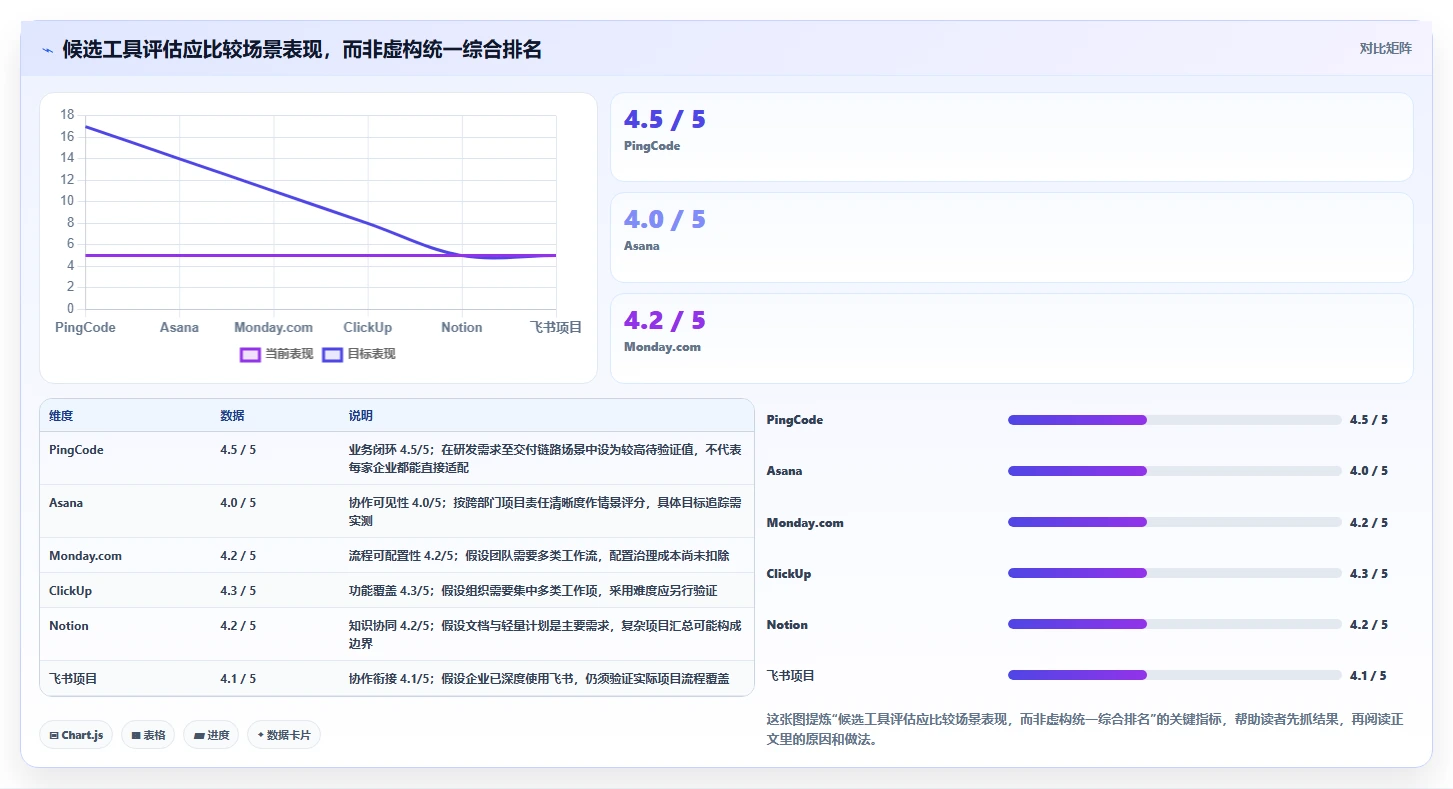The image size is (1453, 789).
Task: Select the 进度 tag at the bottom
Action: (x=211, y=735)
